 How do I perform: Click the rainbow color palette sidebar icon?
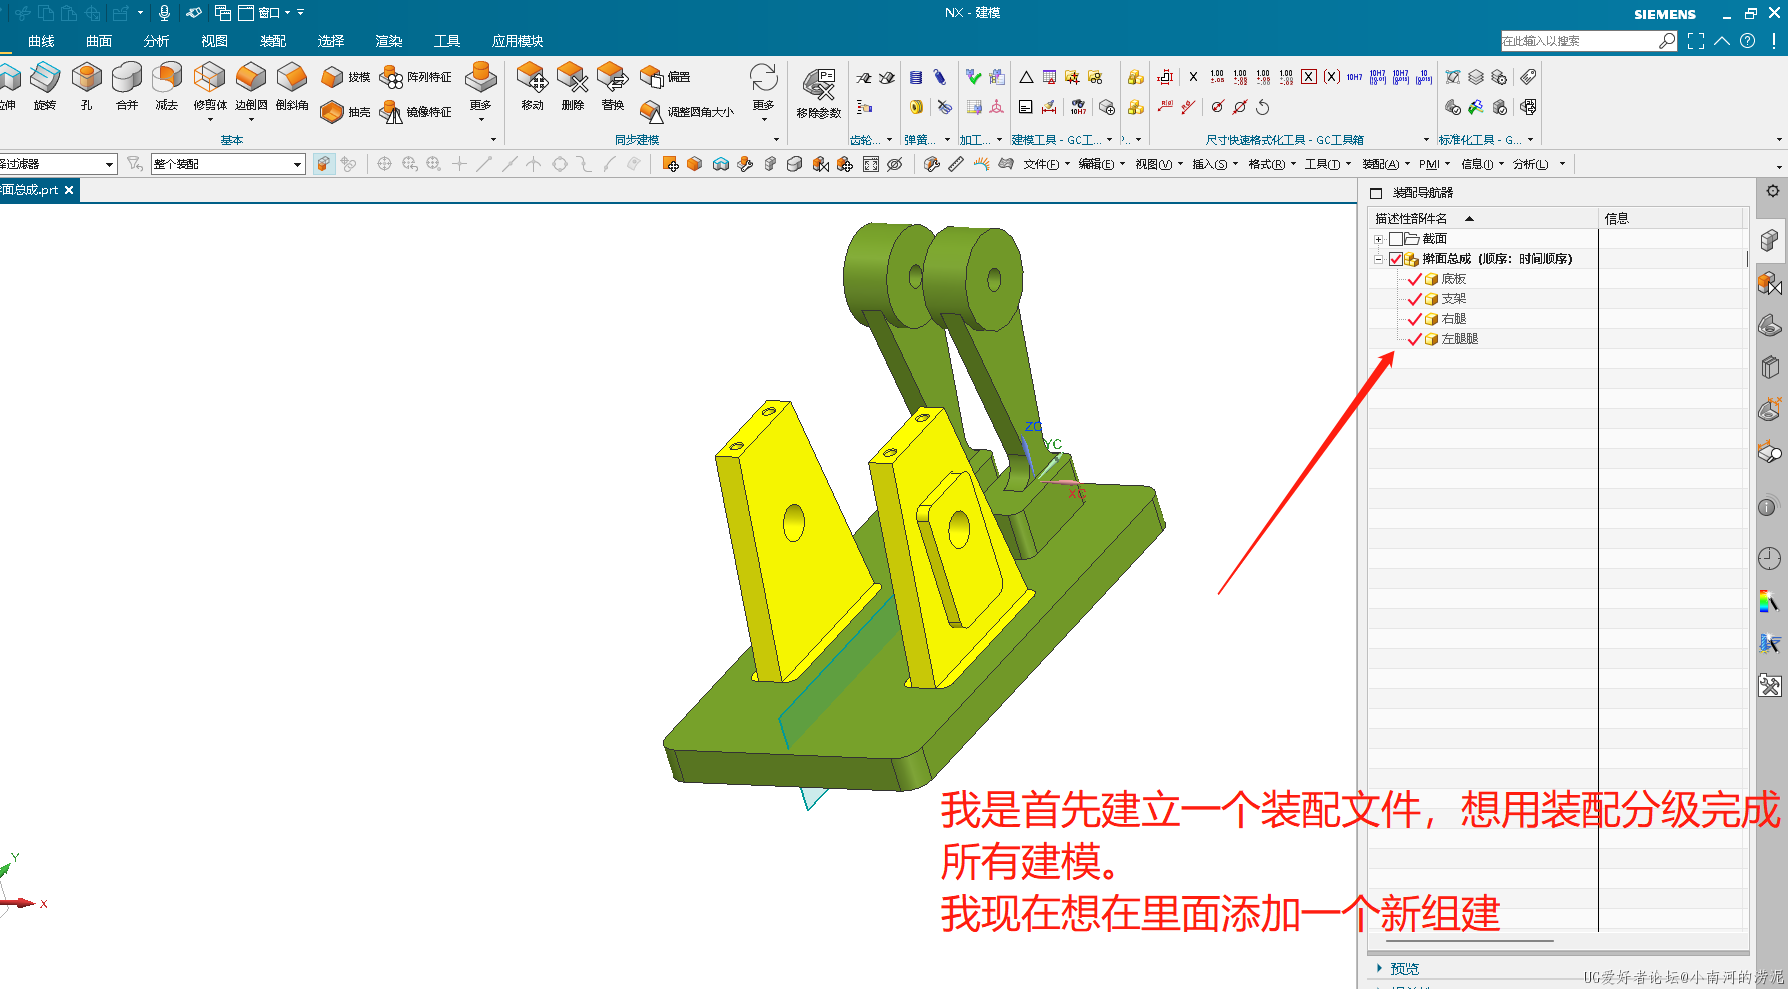(1770, 601)
